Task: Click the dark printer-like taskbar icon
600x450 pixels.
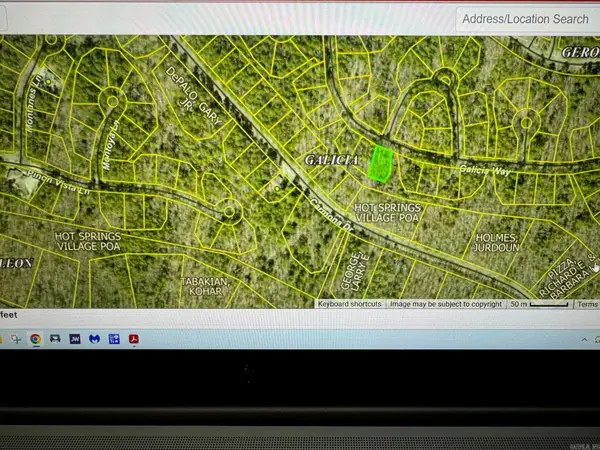Action: coord(55,340)
